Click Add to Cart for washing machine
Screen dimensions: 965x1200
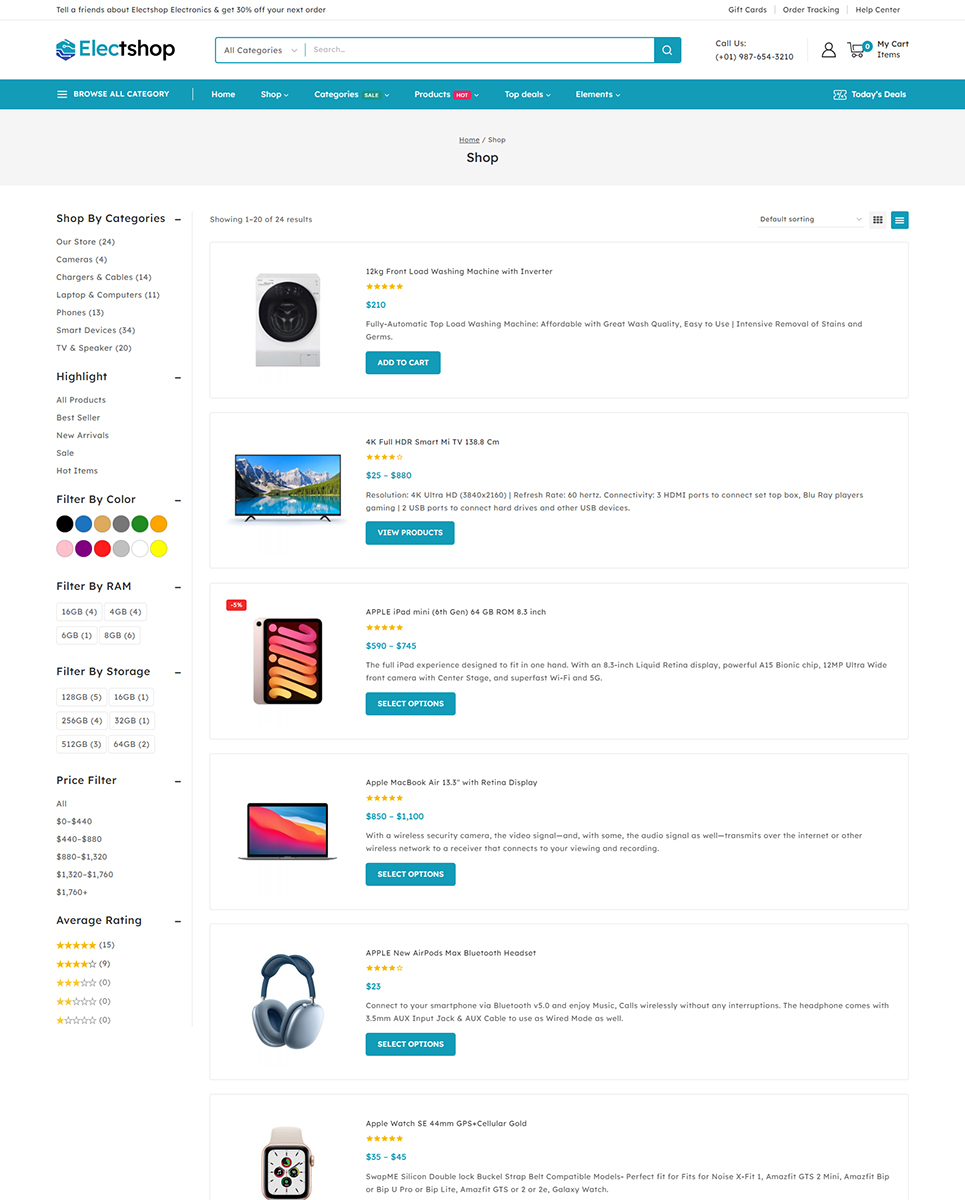point(403,363)
